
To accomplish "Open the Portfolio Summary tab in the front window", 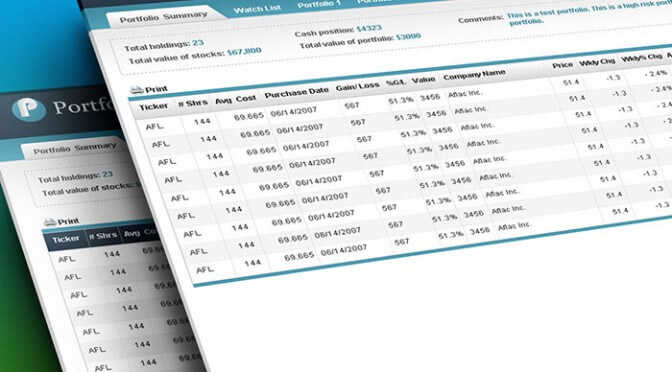I will click(163, 18).
